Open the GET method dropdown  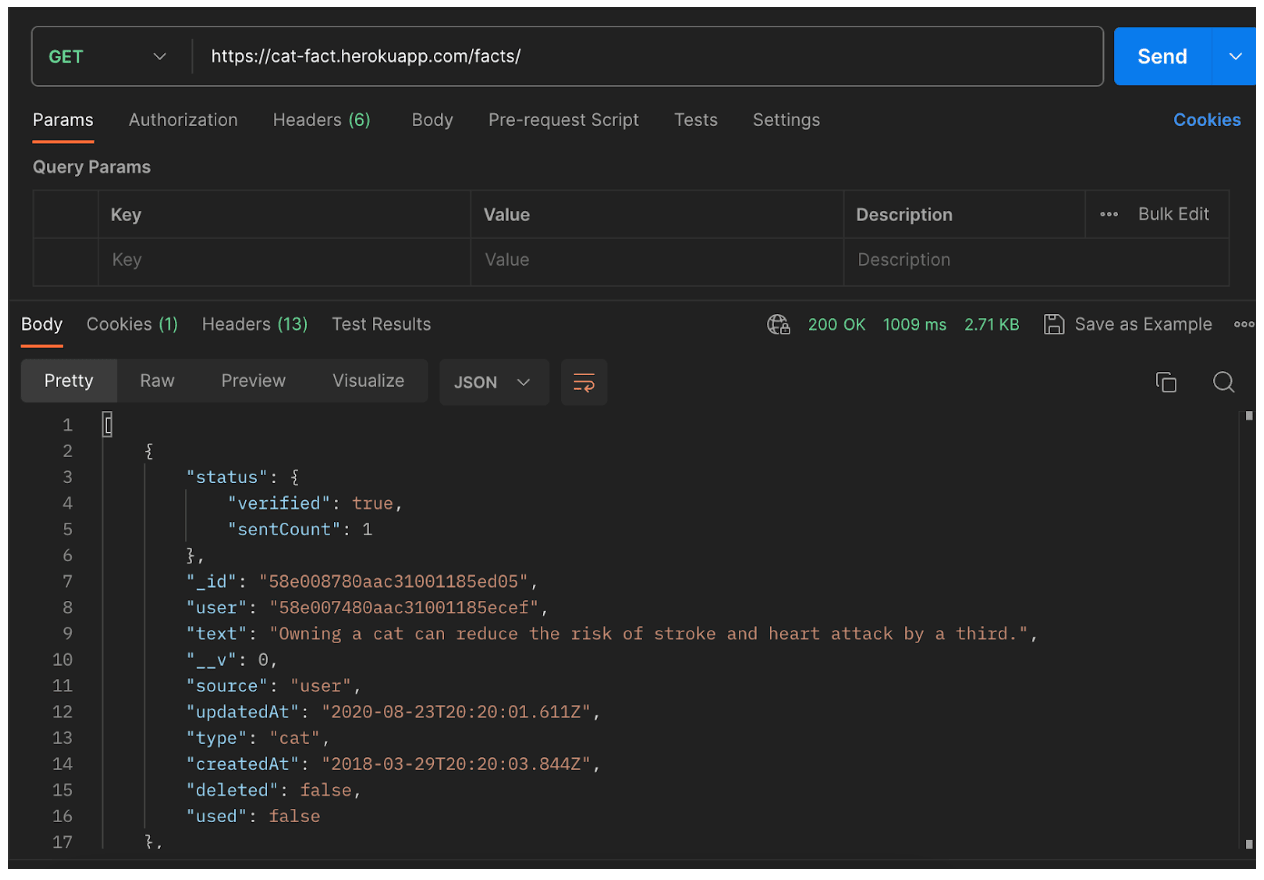(108, 56)
